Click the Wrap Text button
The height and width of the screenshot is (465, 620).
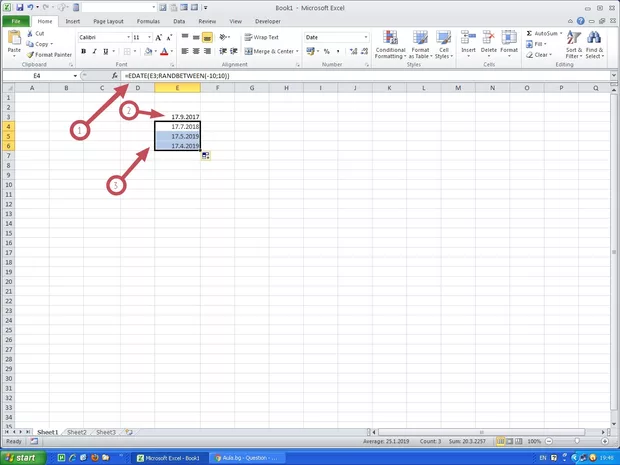[262, 37]
